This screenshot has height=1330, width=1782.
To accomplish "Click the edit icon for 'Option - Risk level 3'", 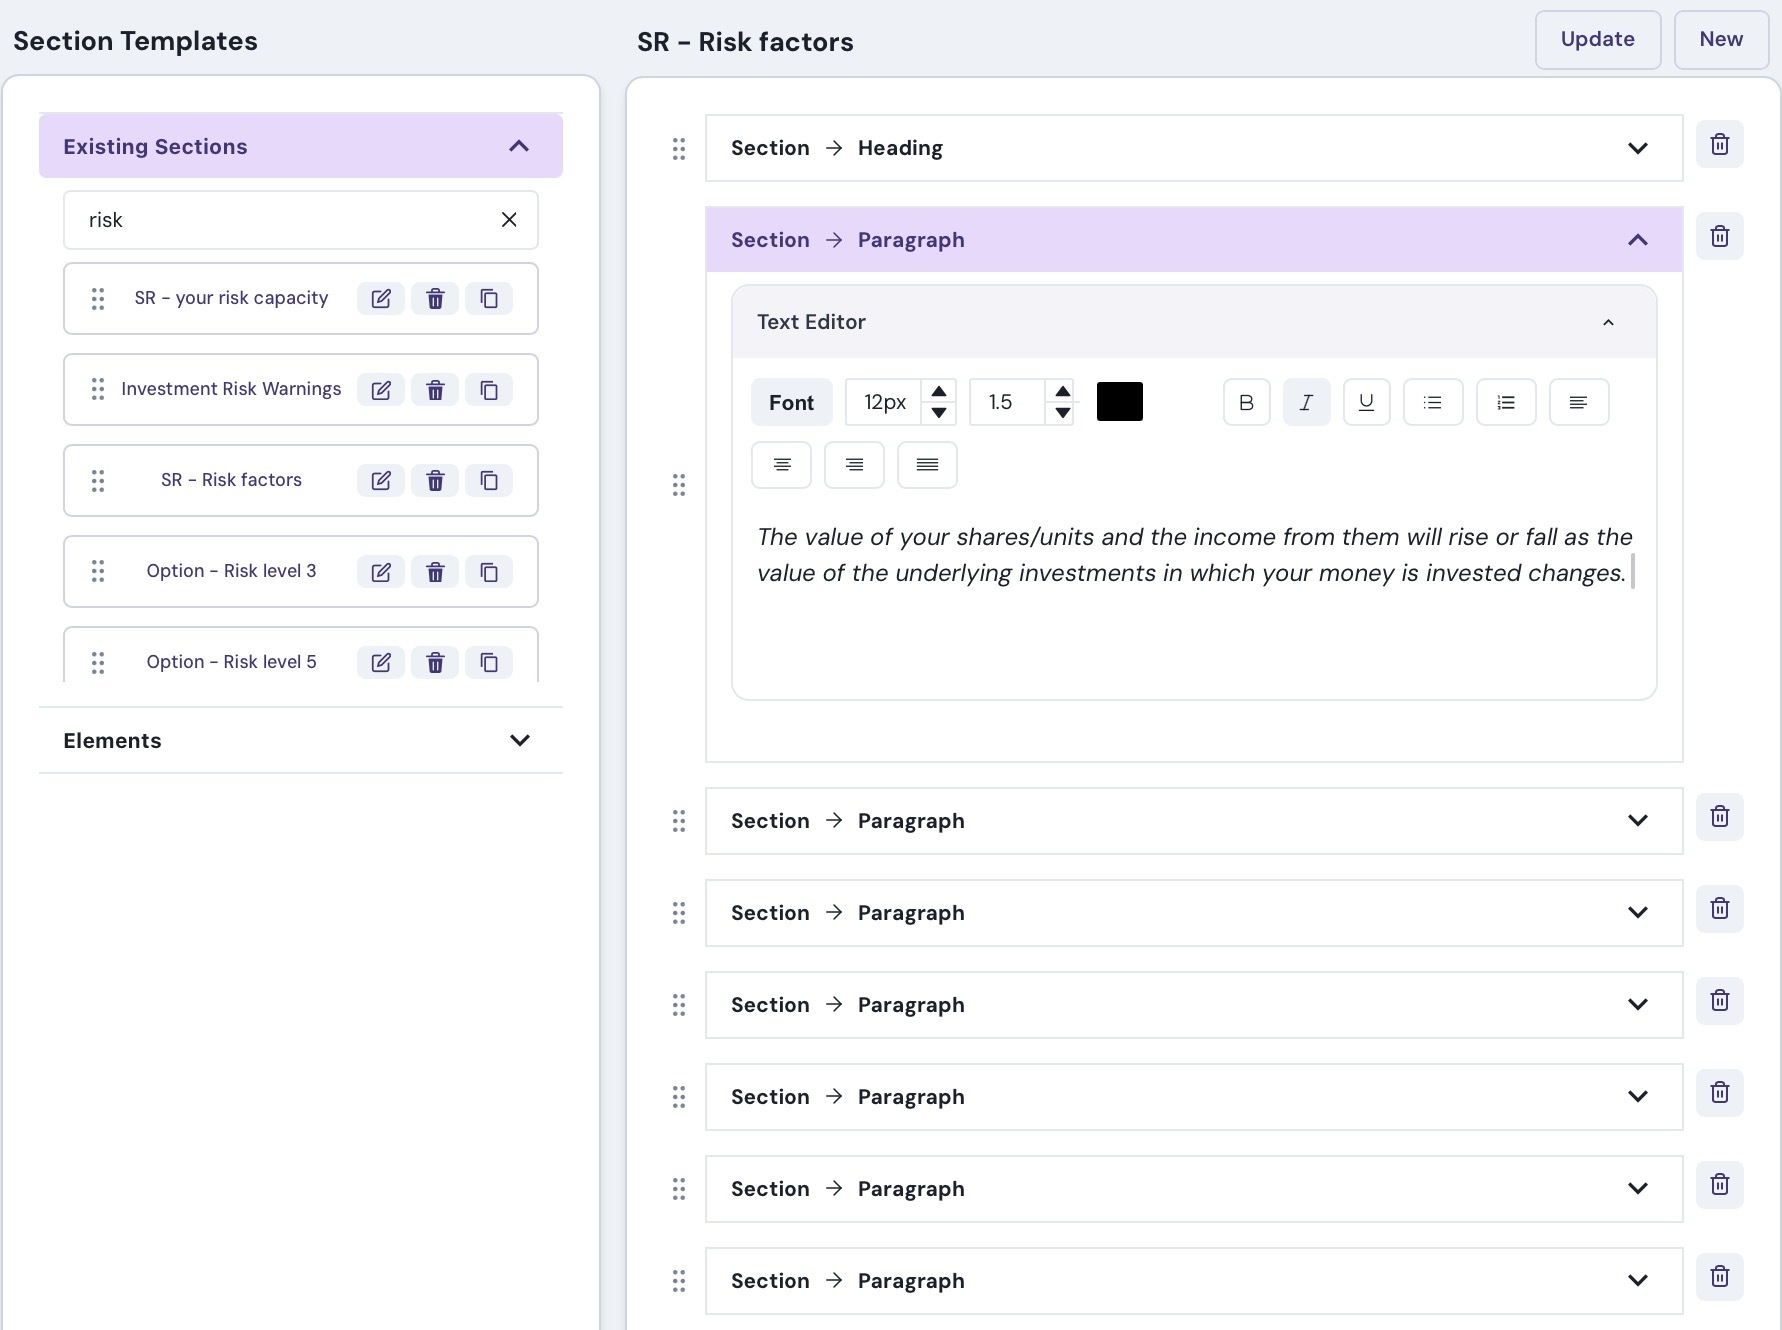I will tap(381, 572).
